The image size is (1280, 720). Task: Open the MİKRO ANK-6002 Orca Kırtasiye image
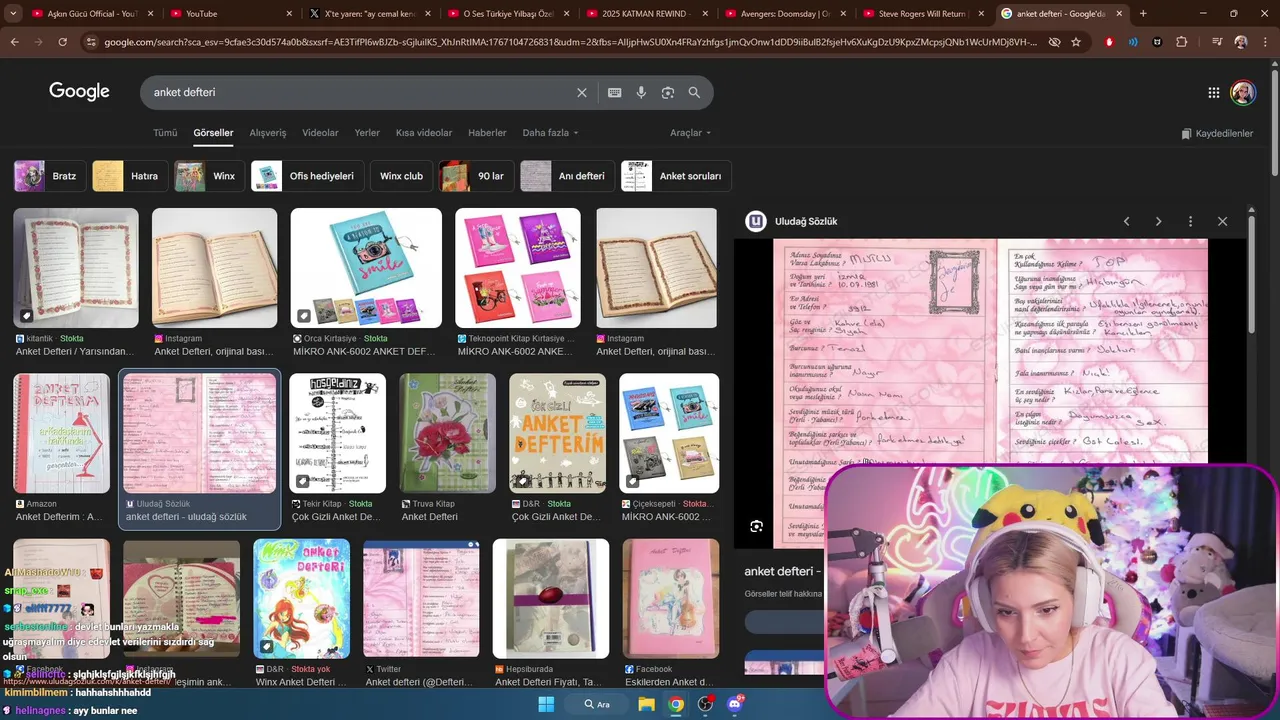pos(366,268)
